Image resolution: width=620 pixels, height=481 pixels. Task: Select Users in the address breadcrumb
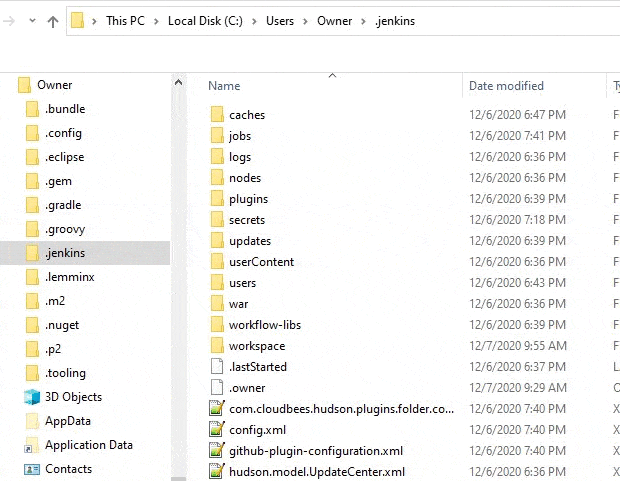coord(280,21)
